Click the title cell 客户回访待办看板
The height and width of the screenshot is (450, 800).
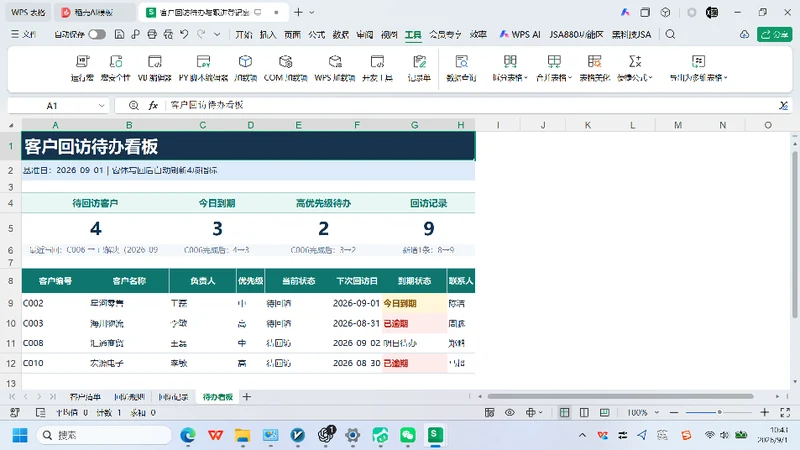click(x=248, y=146)
